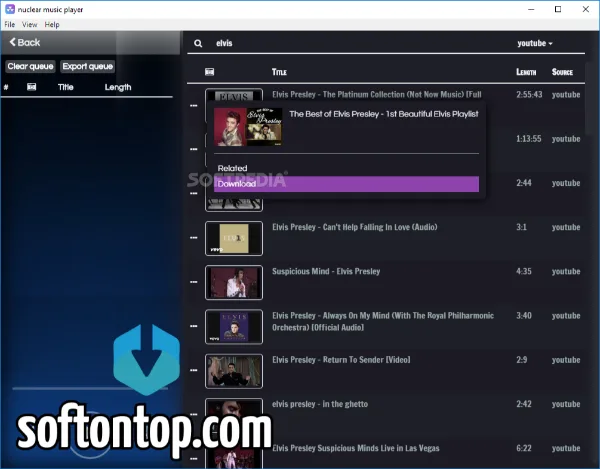The image size is (600, 469).
Task: Click the 2:55:43 length value
Action: point(529,94)
